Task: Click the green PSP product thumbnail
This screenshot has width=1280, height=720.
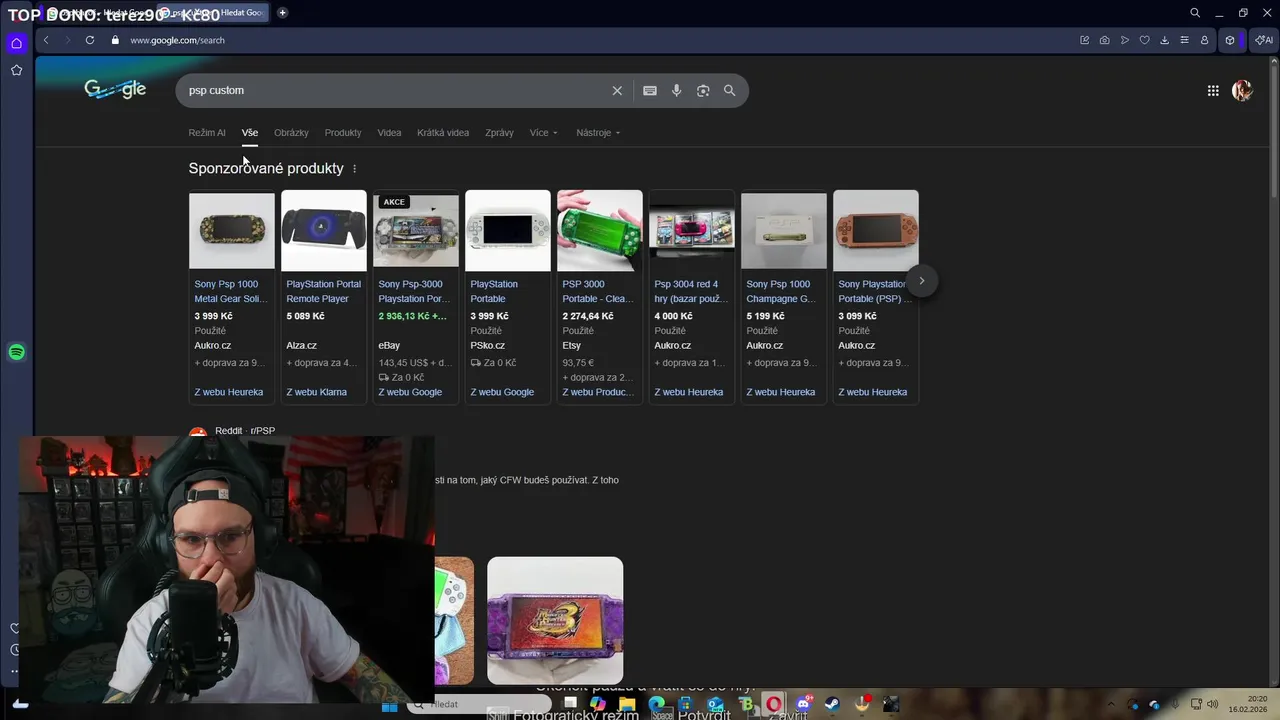Action: pyautogui.click(x=600, y=231)
